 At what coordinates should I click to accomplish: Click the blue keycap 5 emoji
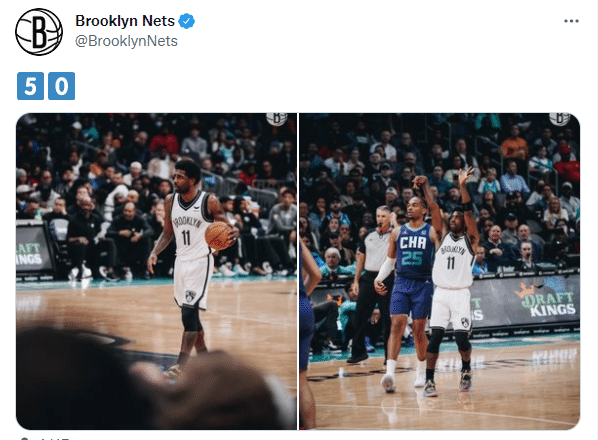click(31, 86)
